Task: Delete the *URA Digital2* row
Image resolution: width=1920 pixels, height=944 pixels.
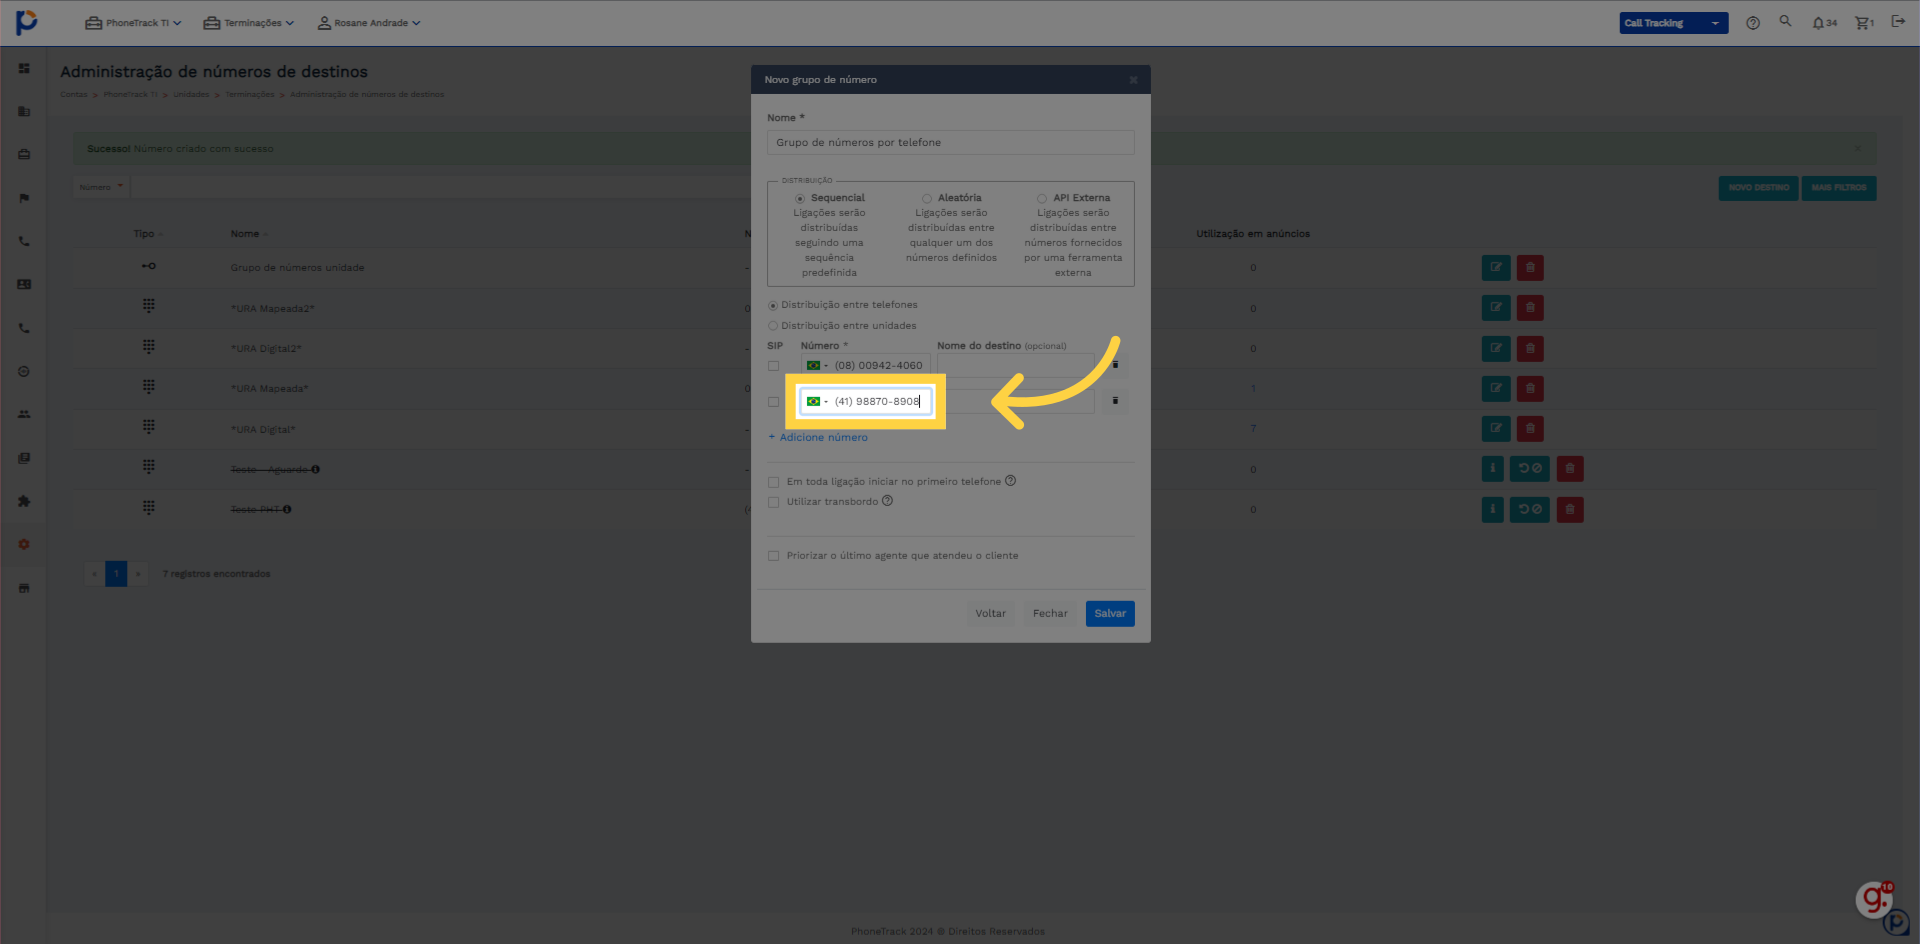Action: tap(1530, 349)
